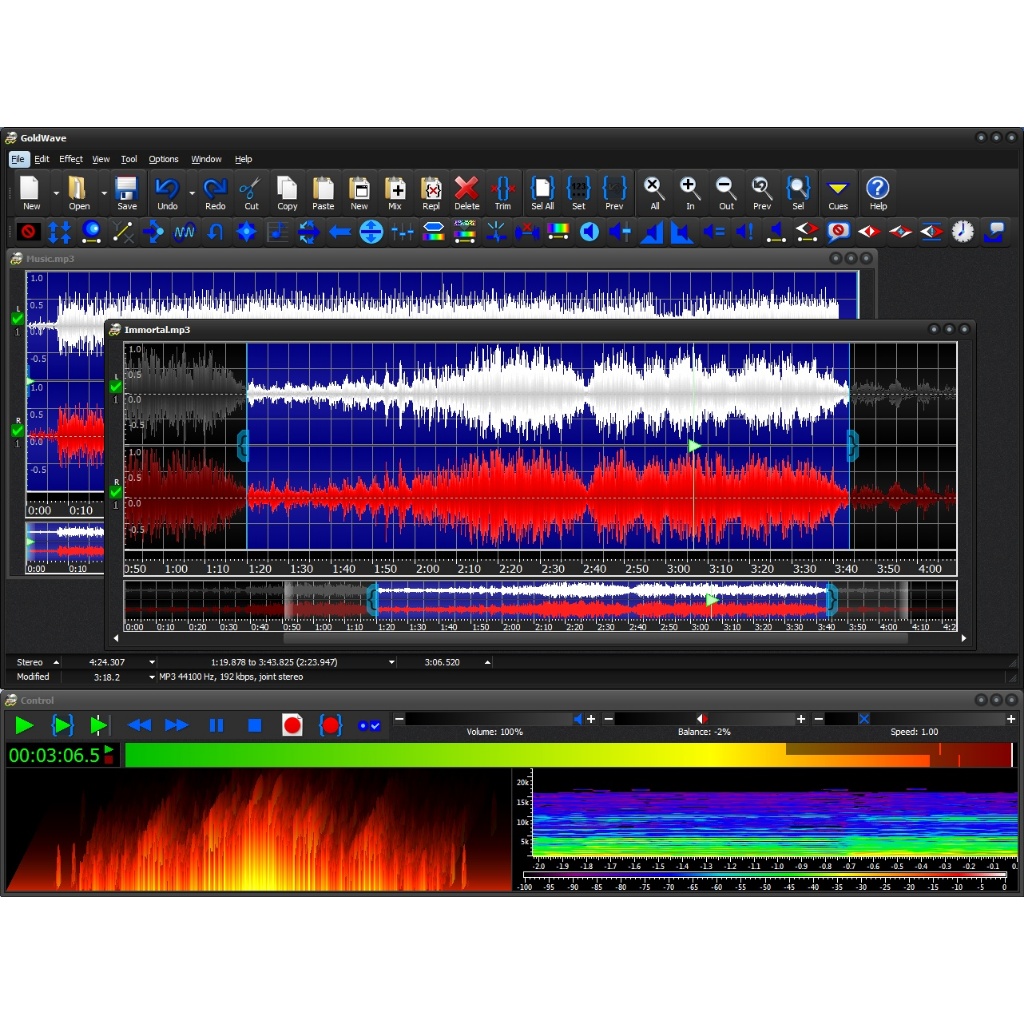This screenshot has width=1024, height=1024.
Task: Click the Mix toolbar icon
Action: coord(395,192)
